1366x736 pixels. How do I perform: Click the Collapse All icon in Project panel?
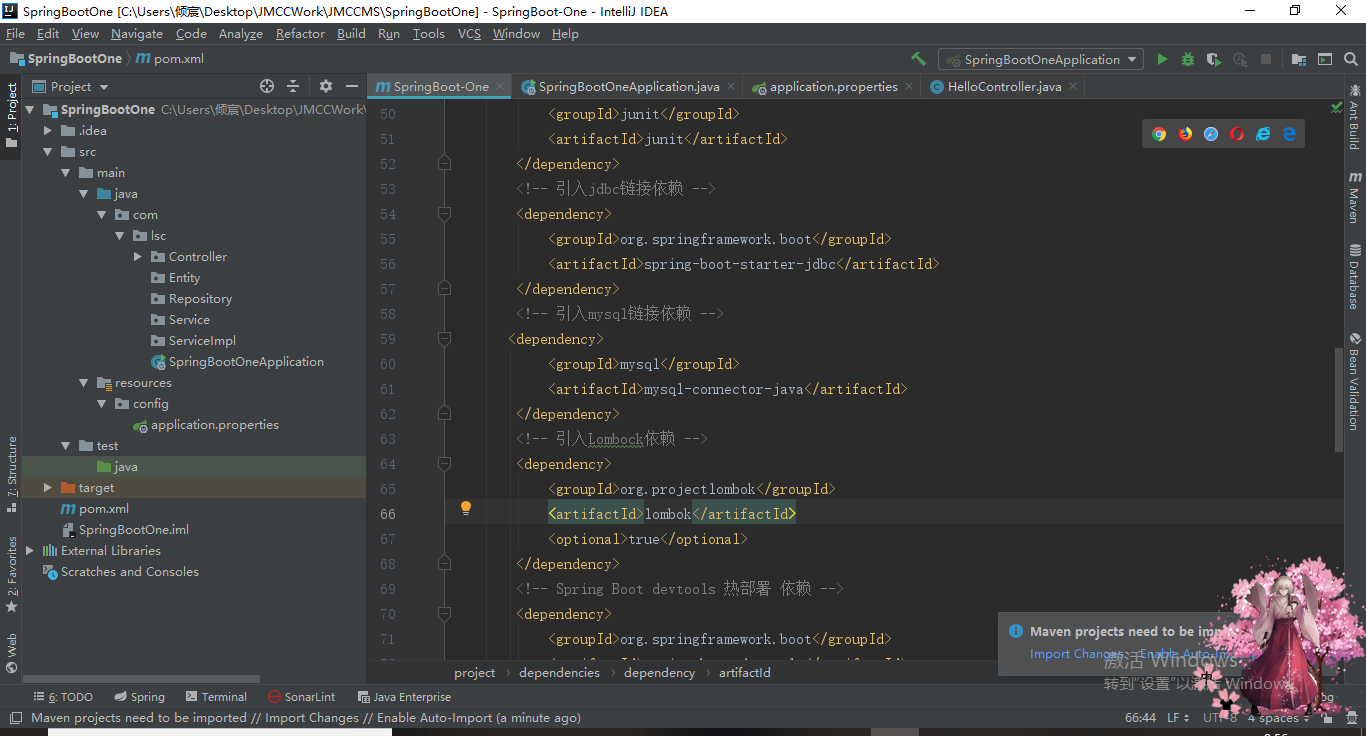[x=293, y=86]
